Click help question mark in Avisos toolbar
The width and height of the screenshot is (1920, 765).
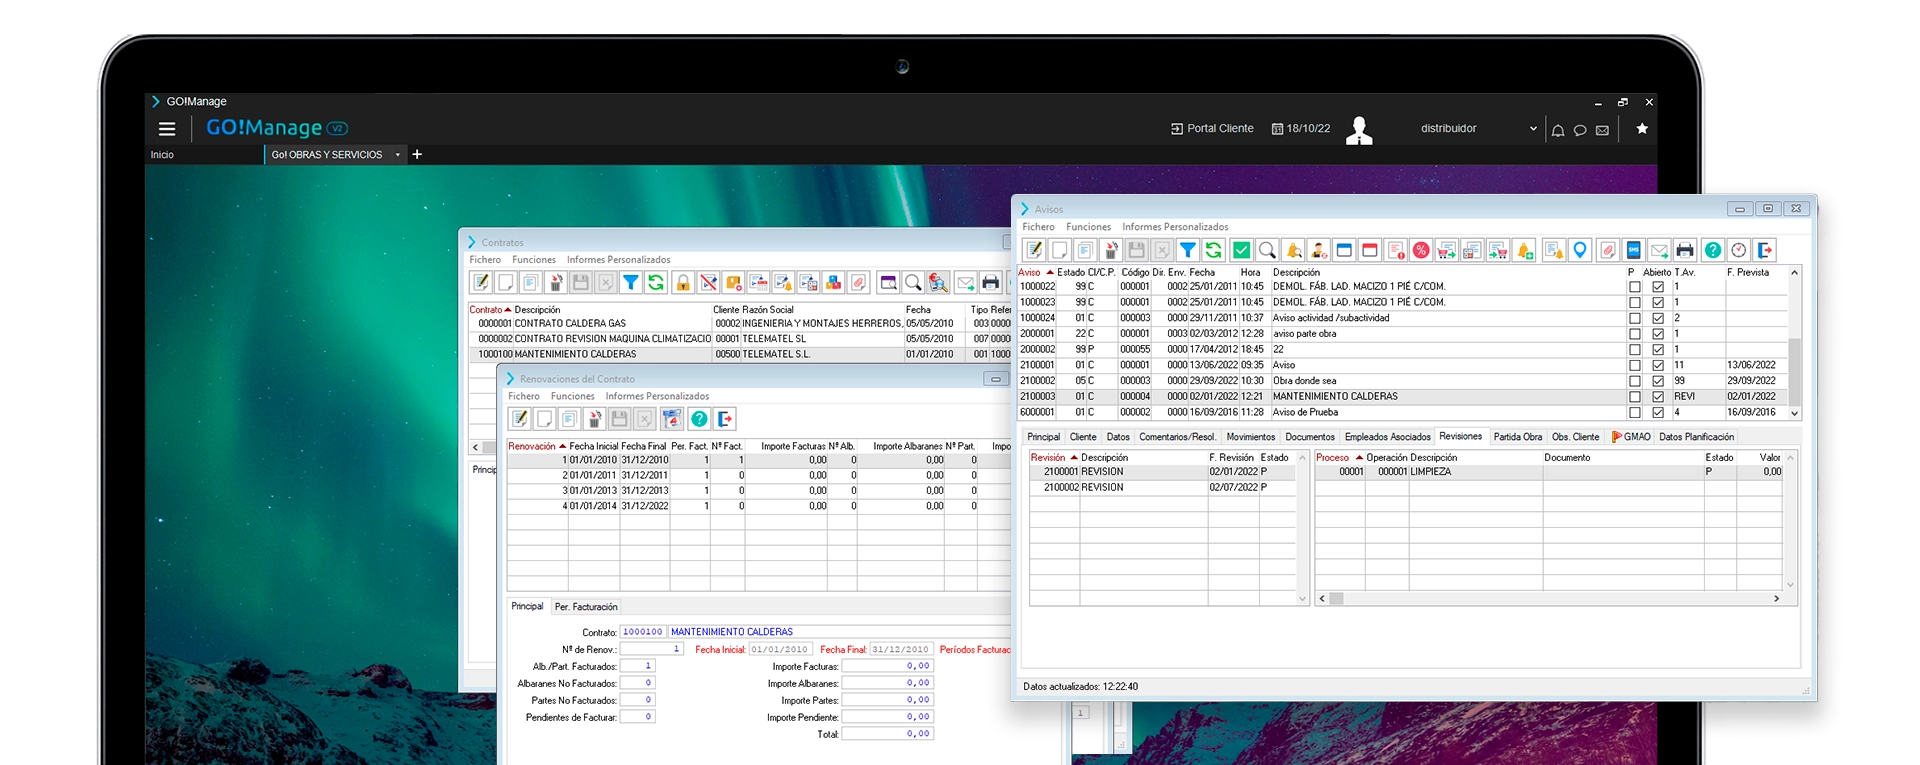click(1713, 250)
